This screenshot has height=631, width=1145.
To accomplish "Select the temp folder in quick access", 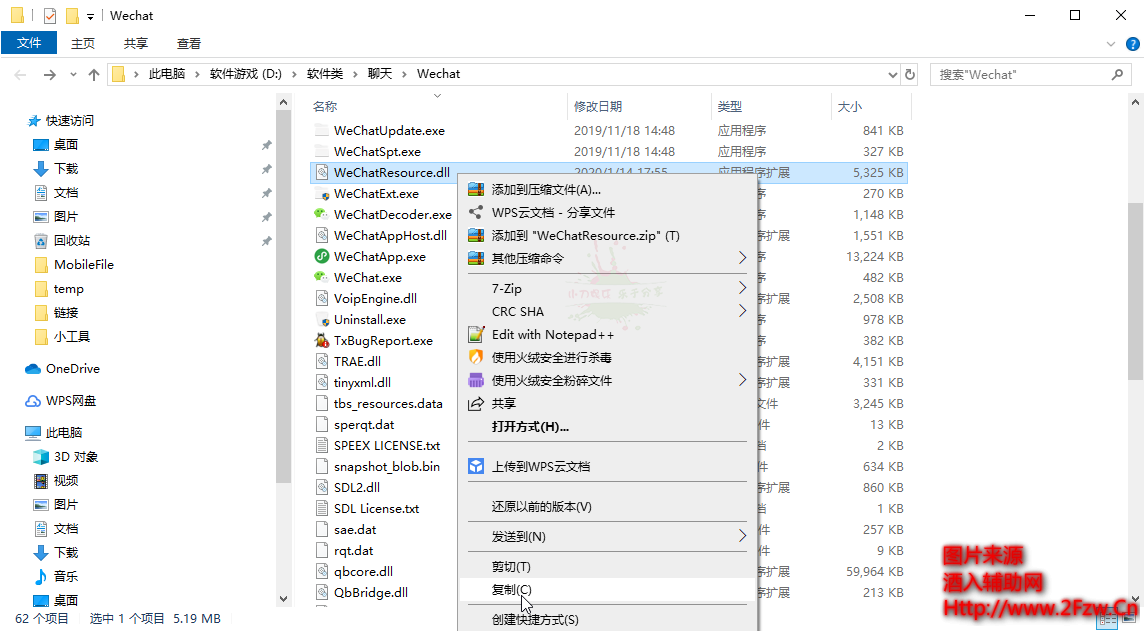I will coord(69,289).
